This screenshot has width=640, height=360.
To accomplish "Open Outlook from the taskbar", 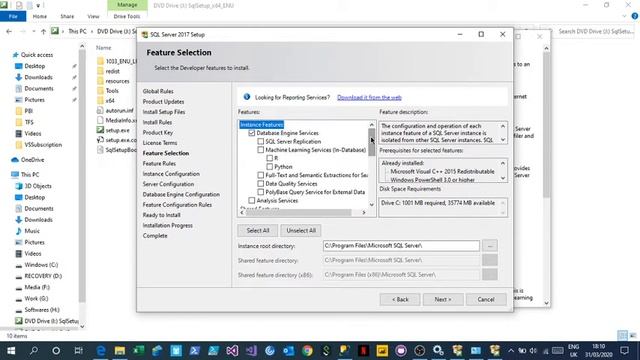I will [x=289, y=351].
